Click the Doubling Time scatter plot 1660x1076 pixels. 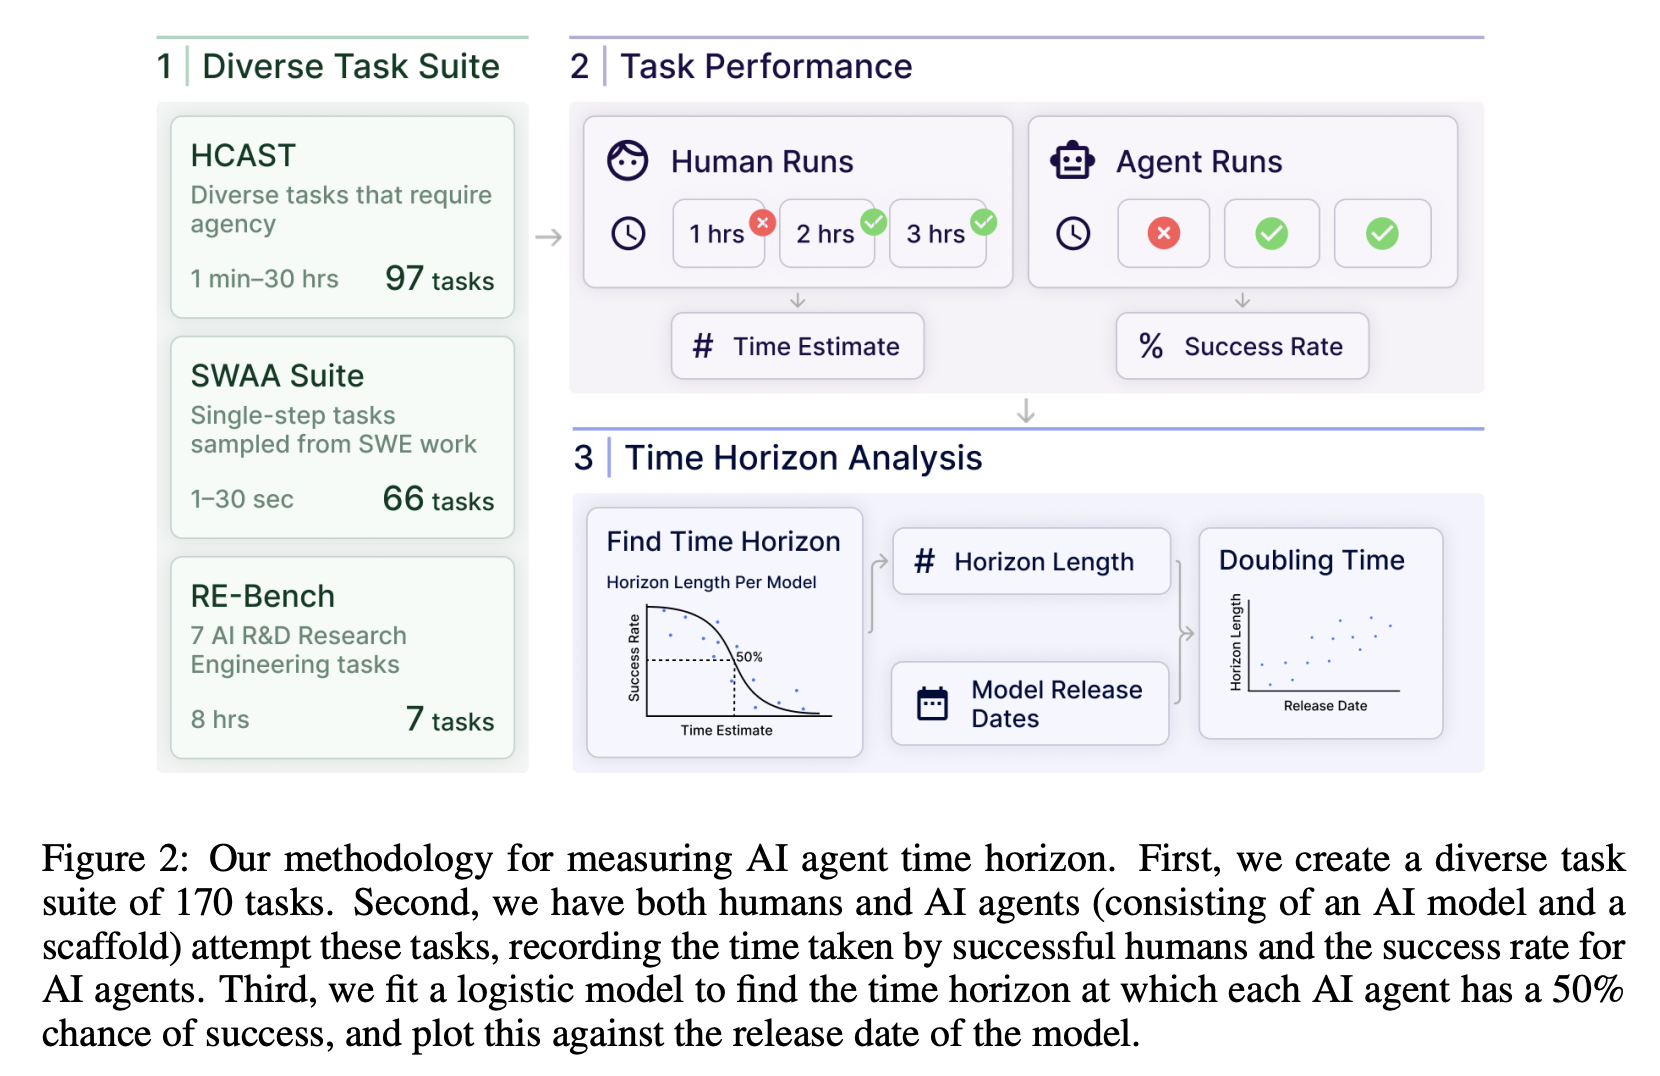click(x=1320, y=648)
